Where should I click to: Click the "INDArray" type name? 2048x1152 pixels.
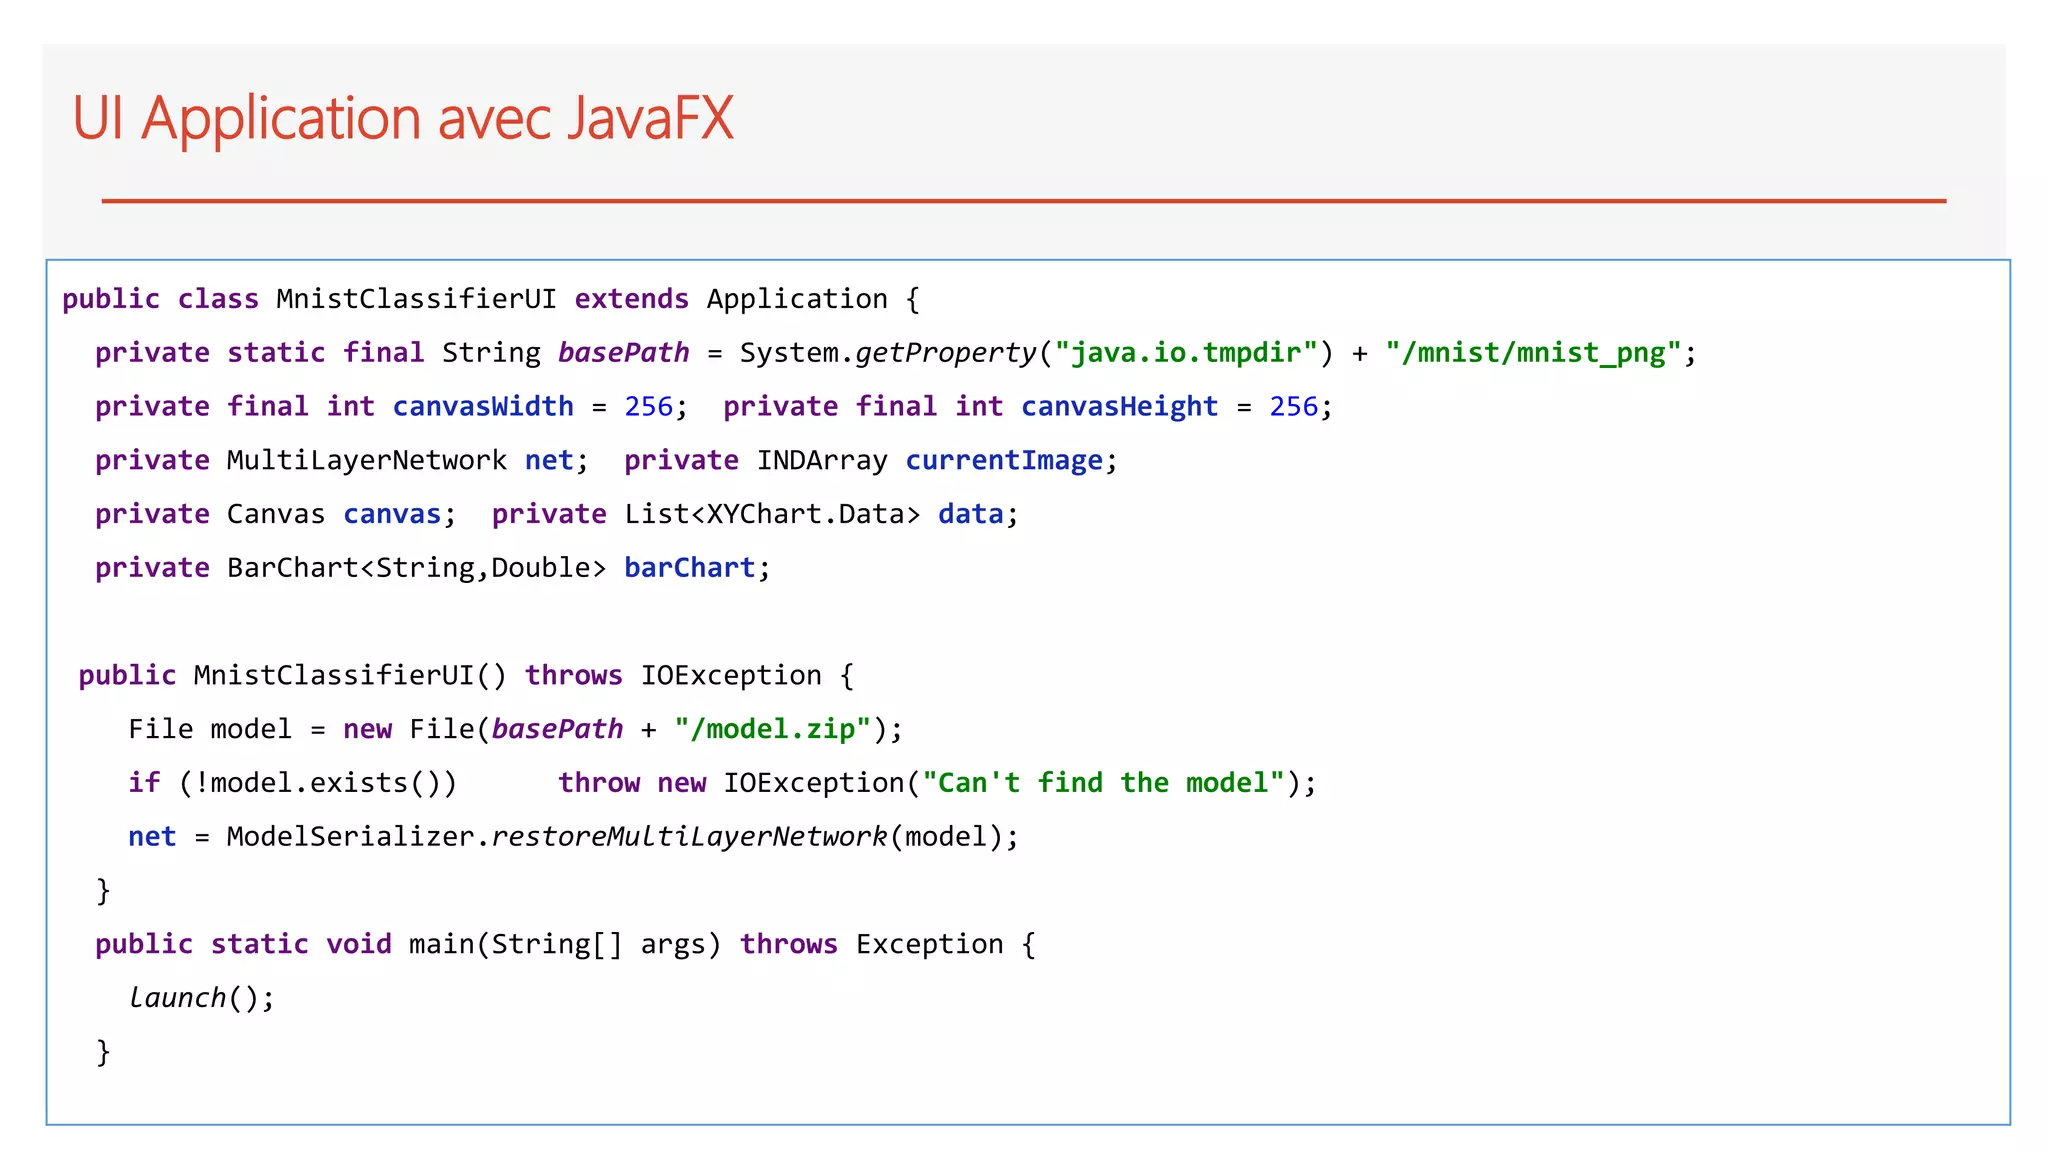(822, 460)
